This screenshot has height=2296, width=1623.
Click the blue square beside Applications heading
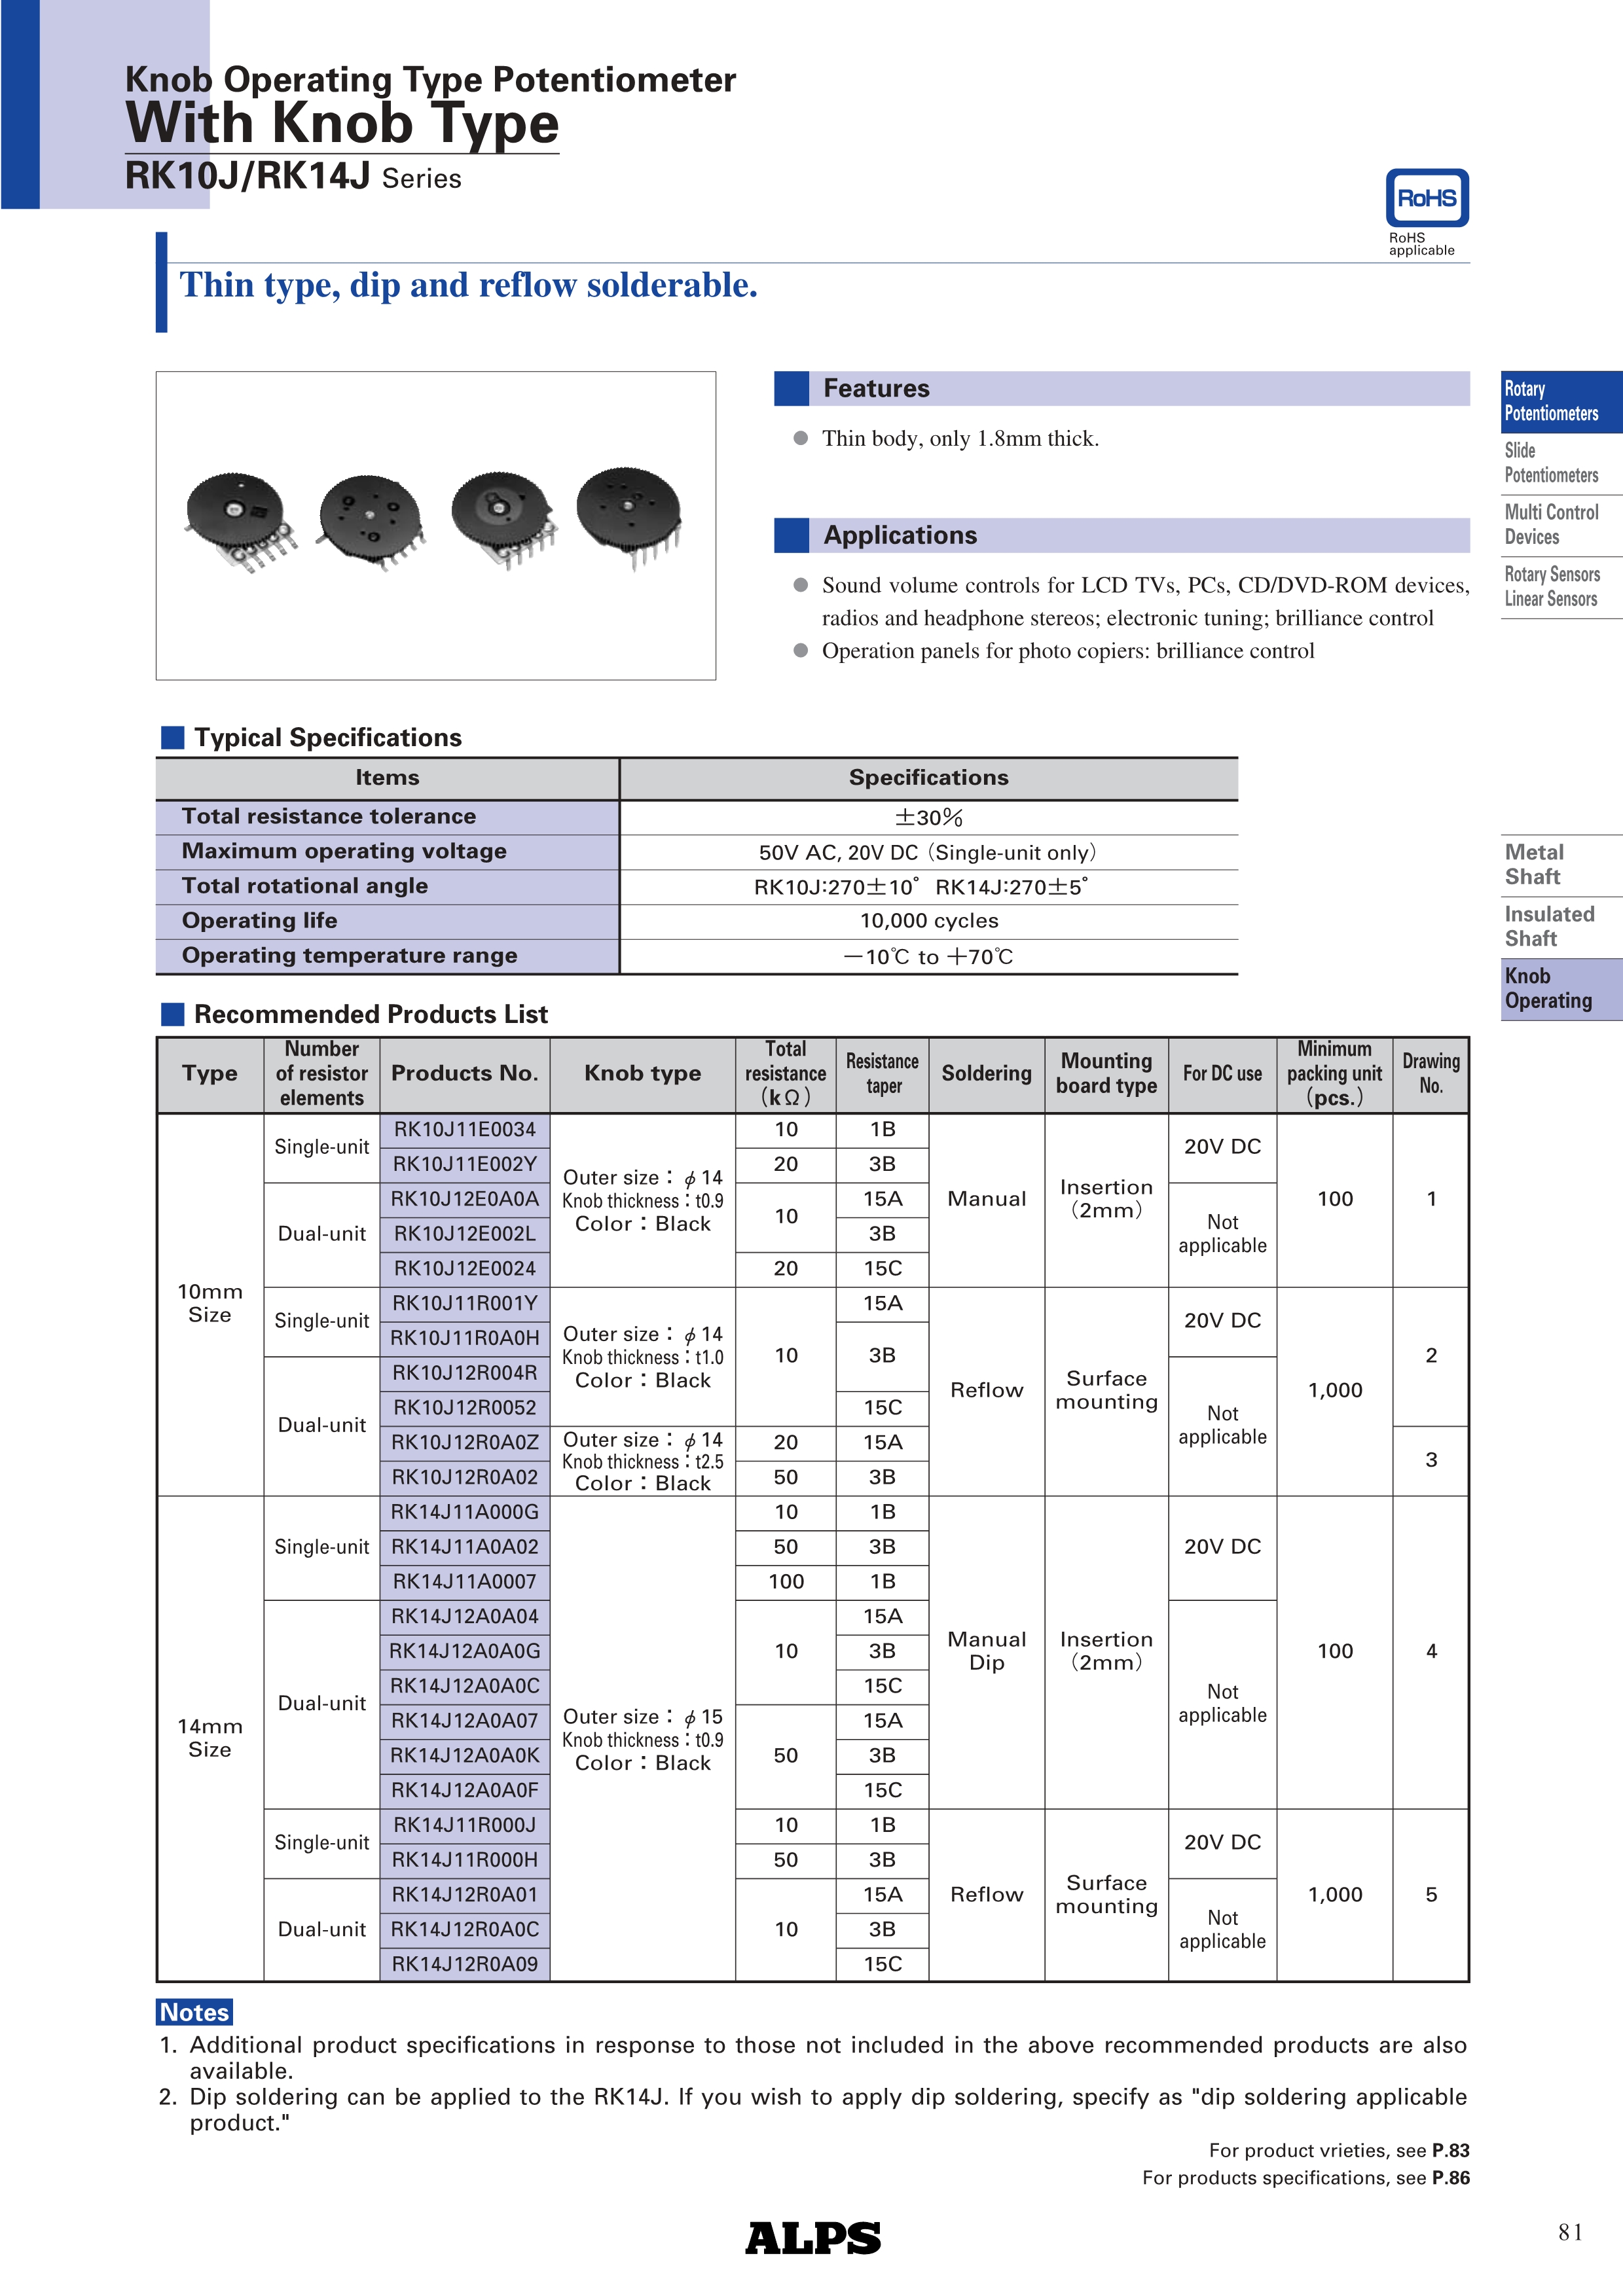[x=791, y=535]
